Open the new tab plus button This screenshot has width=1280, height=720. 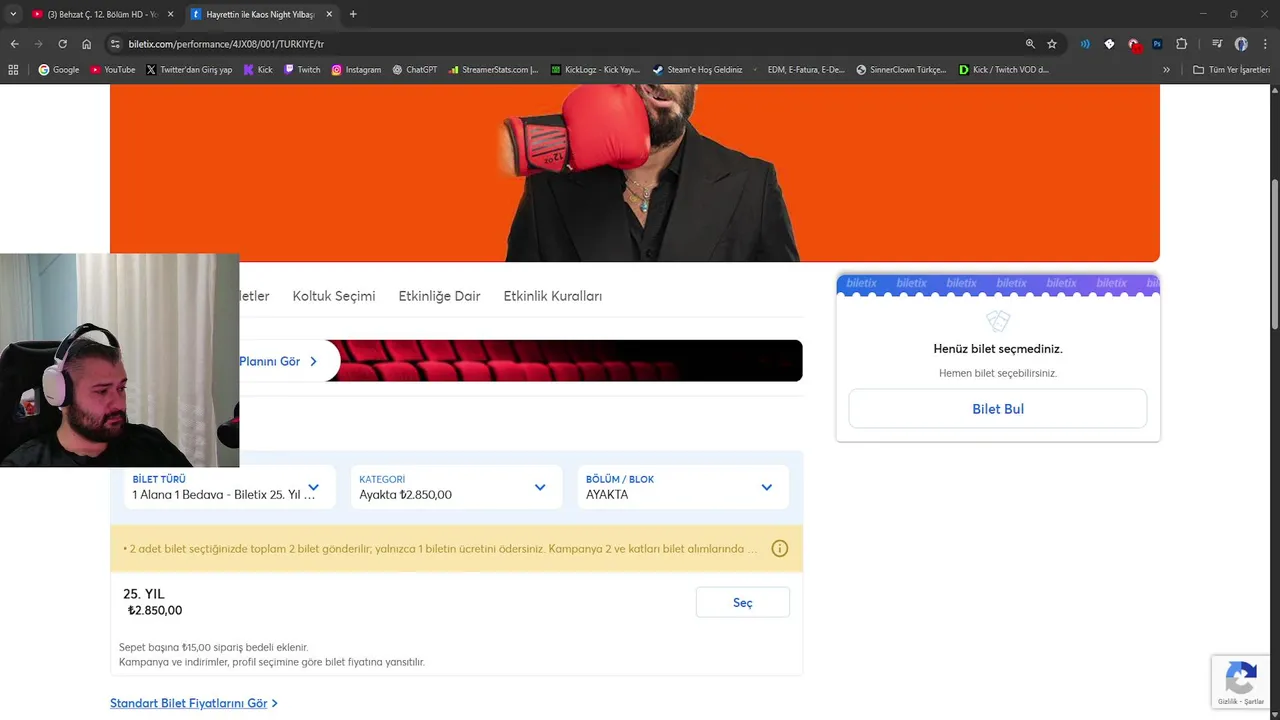pyautogui.click(x=353, y=14)
